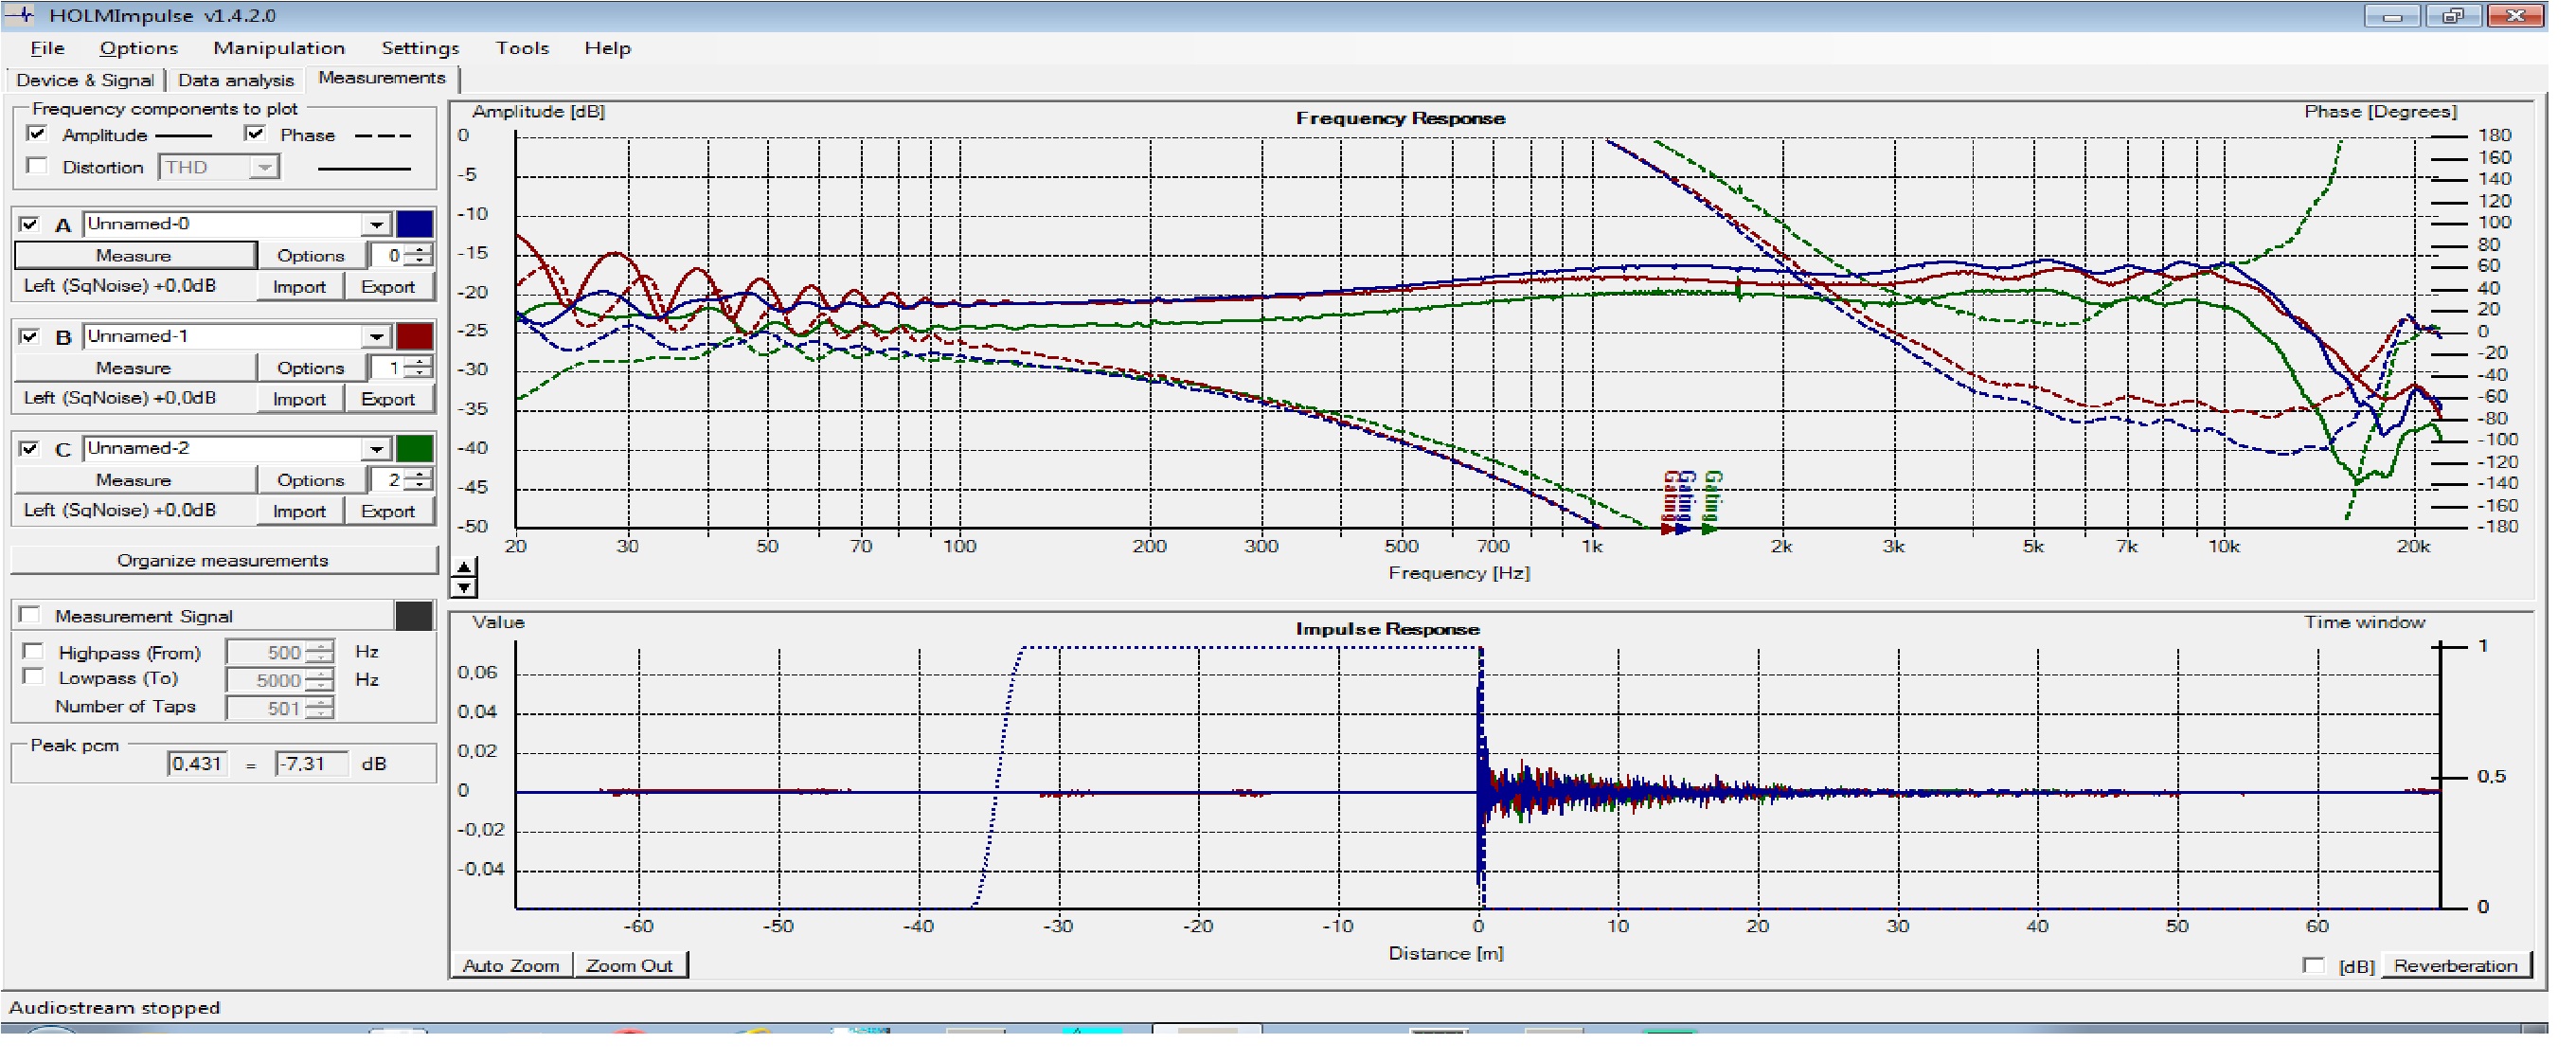Viewport: 2576px width, 1061px height.
Task: Click the down arrow beside frequency graph
Action: click(464, 588)
